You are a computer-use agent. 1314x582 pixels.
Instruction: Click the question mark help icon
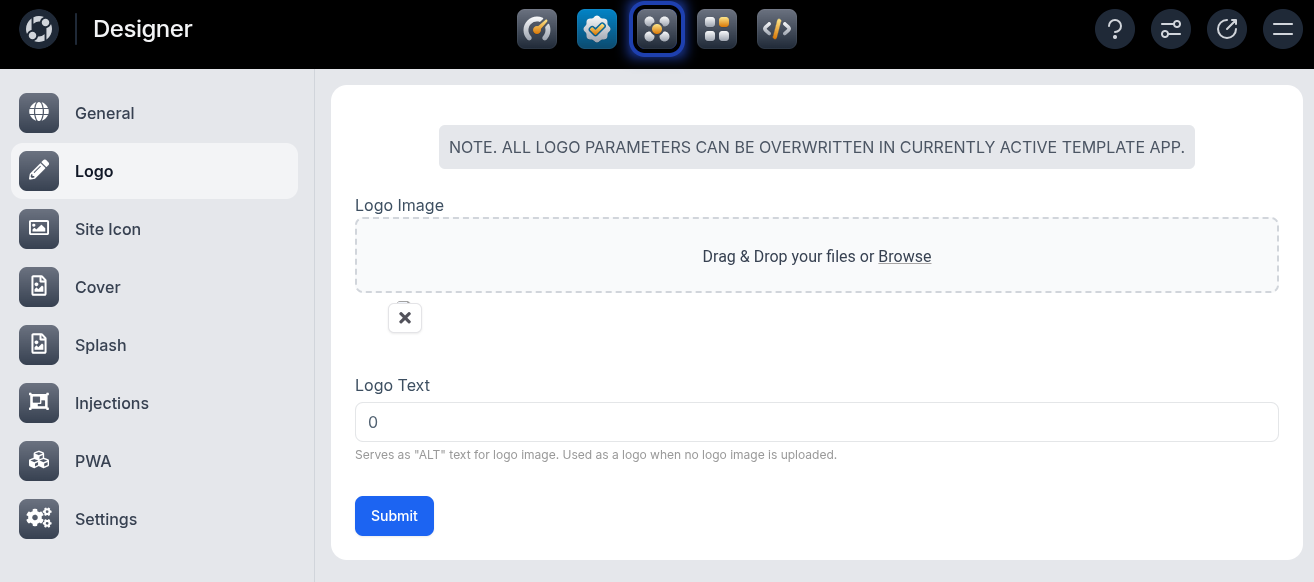point(1115,29)
